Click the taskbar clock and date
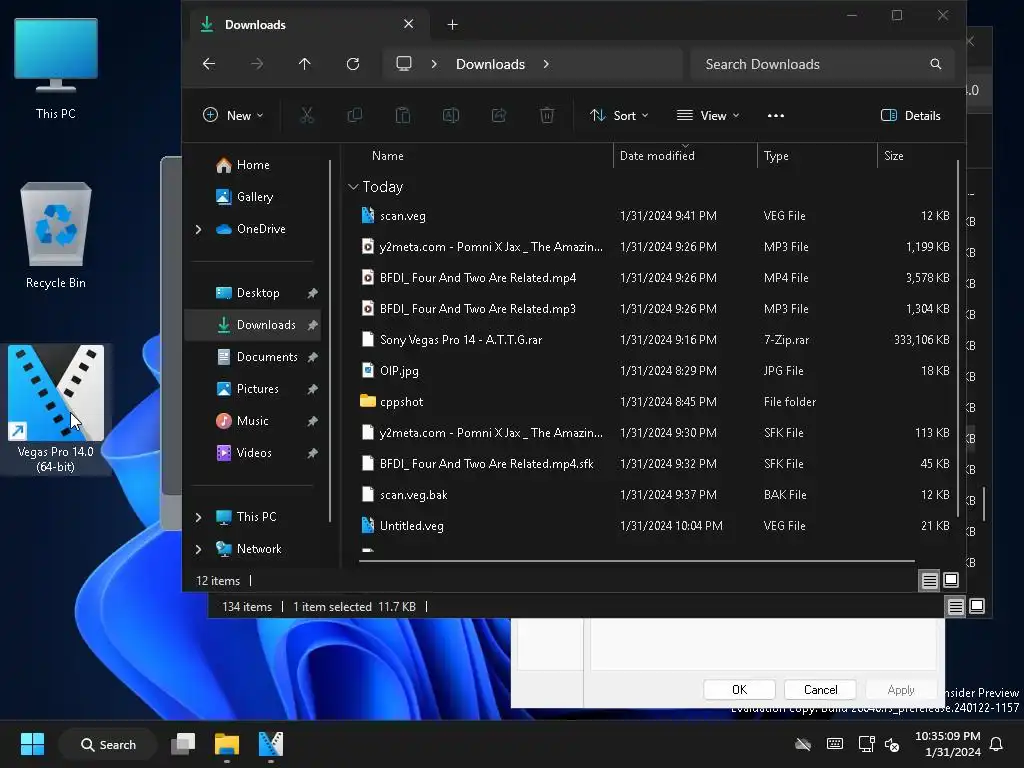The height and width of the screenshot is (768, 1024). click(948, 744)
